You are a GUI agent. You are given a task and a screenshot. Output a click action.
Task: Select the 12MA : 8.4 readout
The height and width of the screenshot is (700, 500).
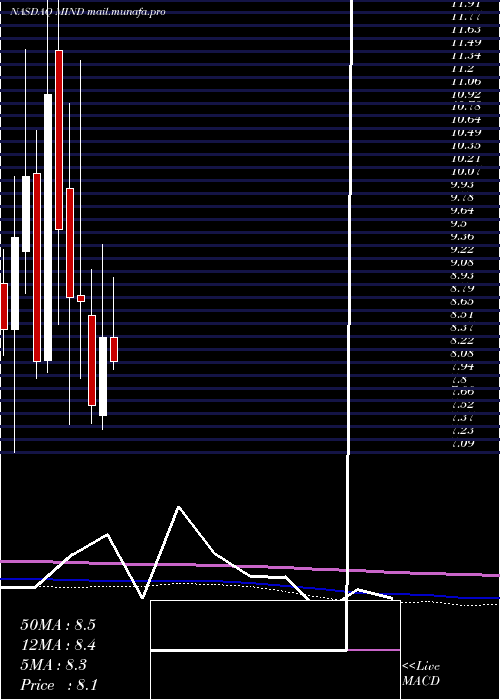pyautogui.click(x=58, y=645)
